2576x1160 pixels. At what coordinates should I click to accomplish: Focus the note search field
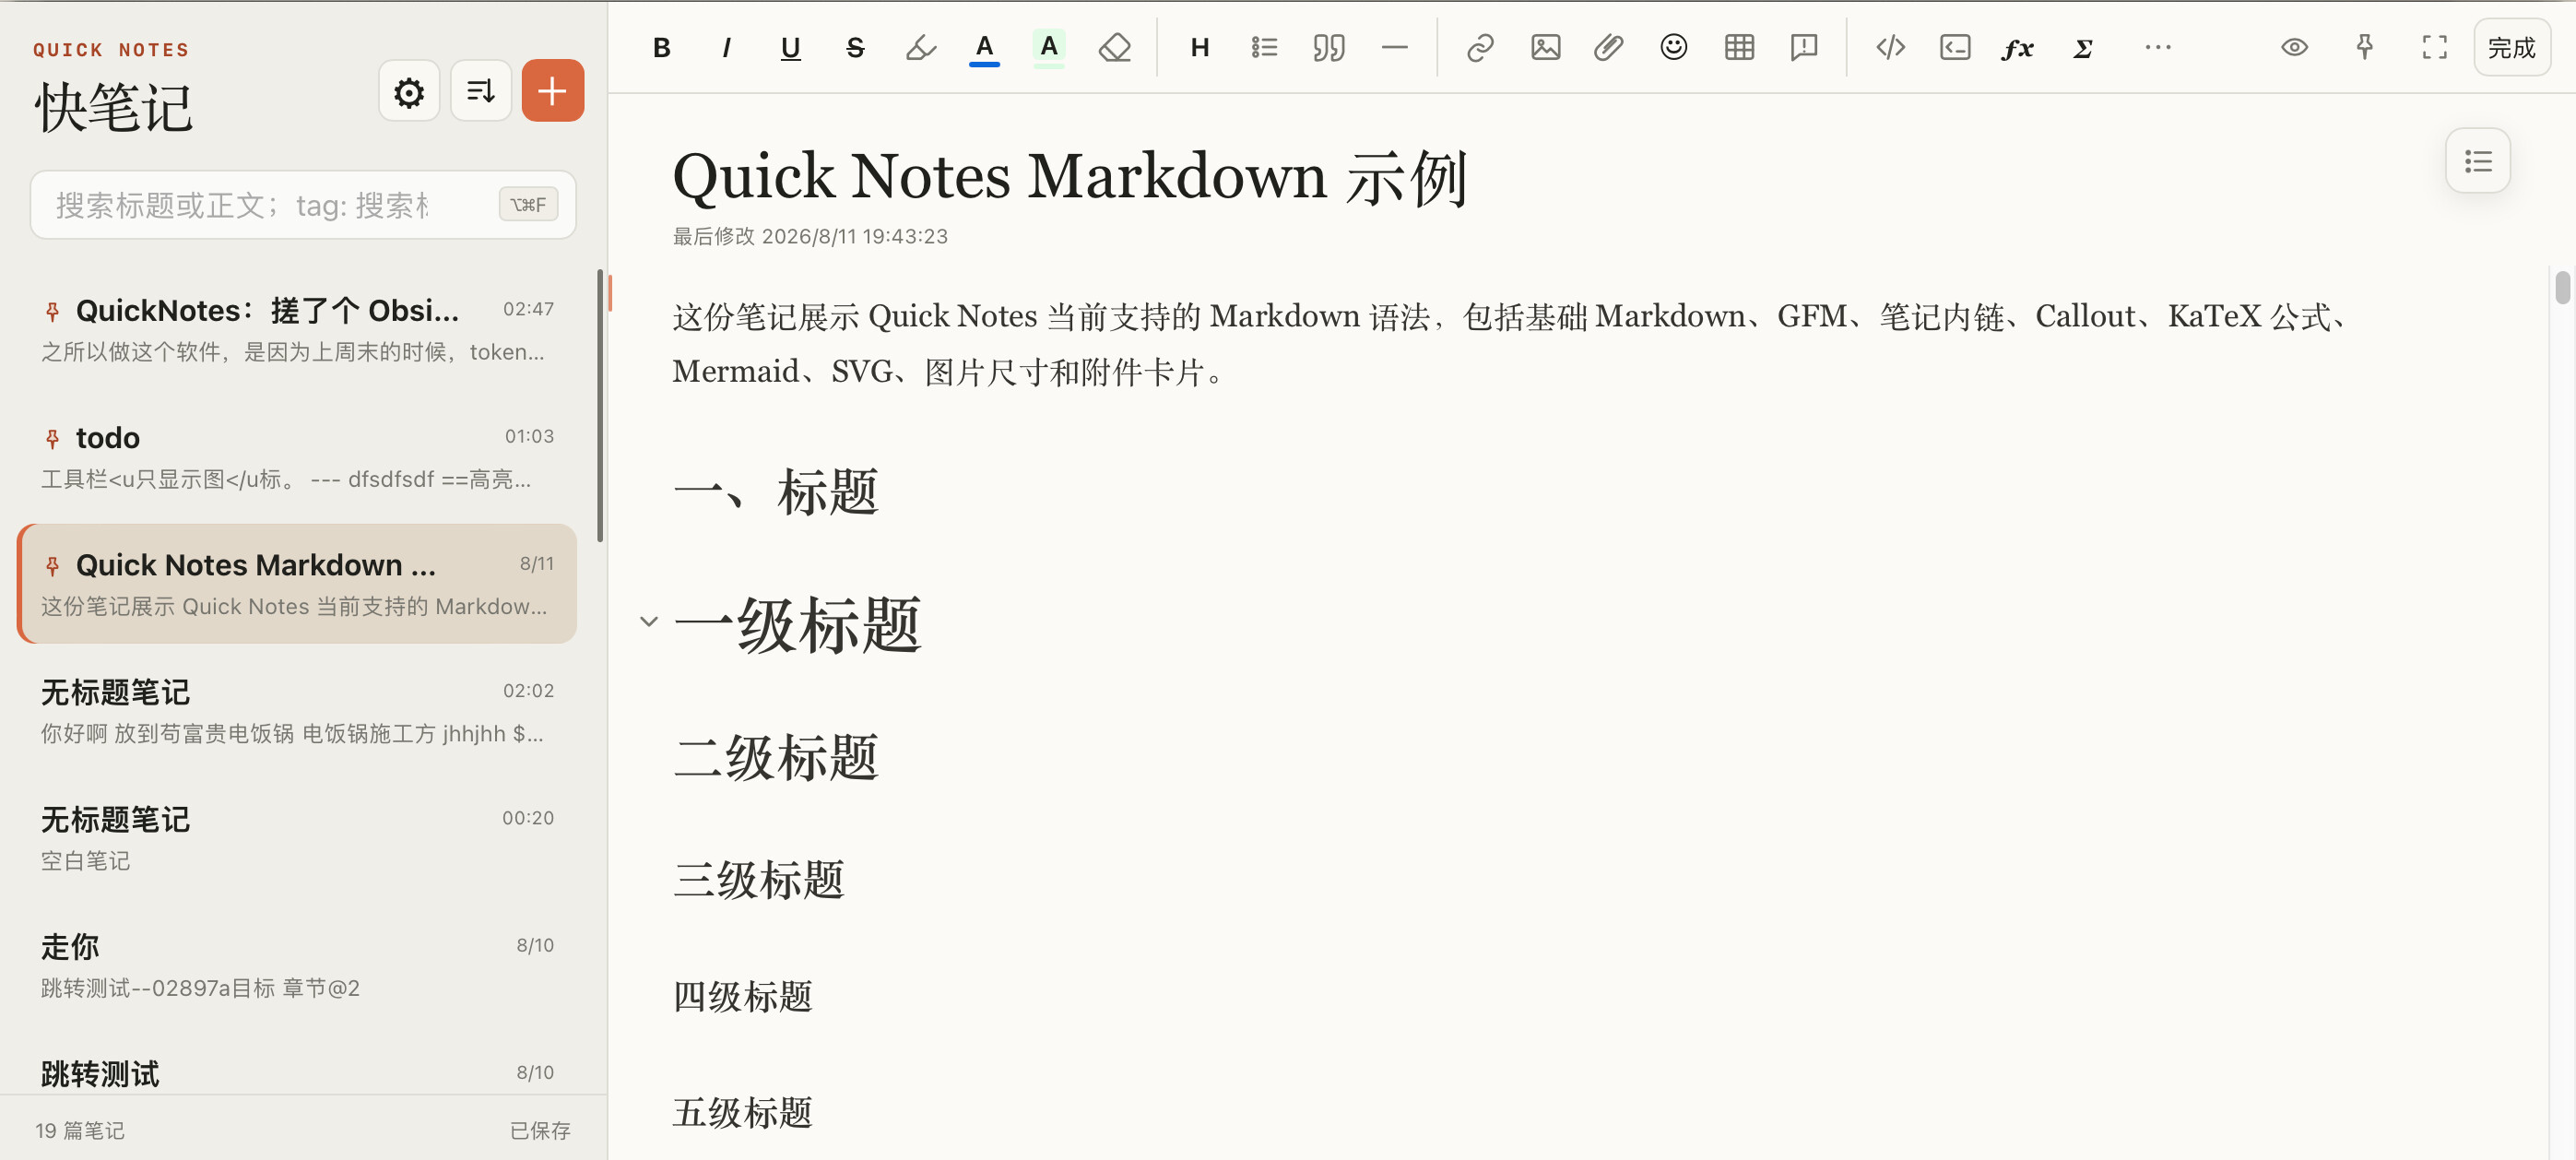point(303,205)
